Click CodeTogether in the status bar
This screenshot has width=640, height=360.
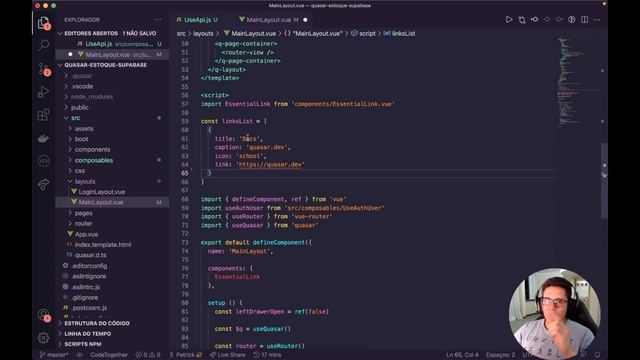(x=109, y=355)
